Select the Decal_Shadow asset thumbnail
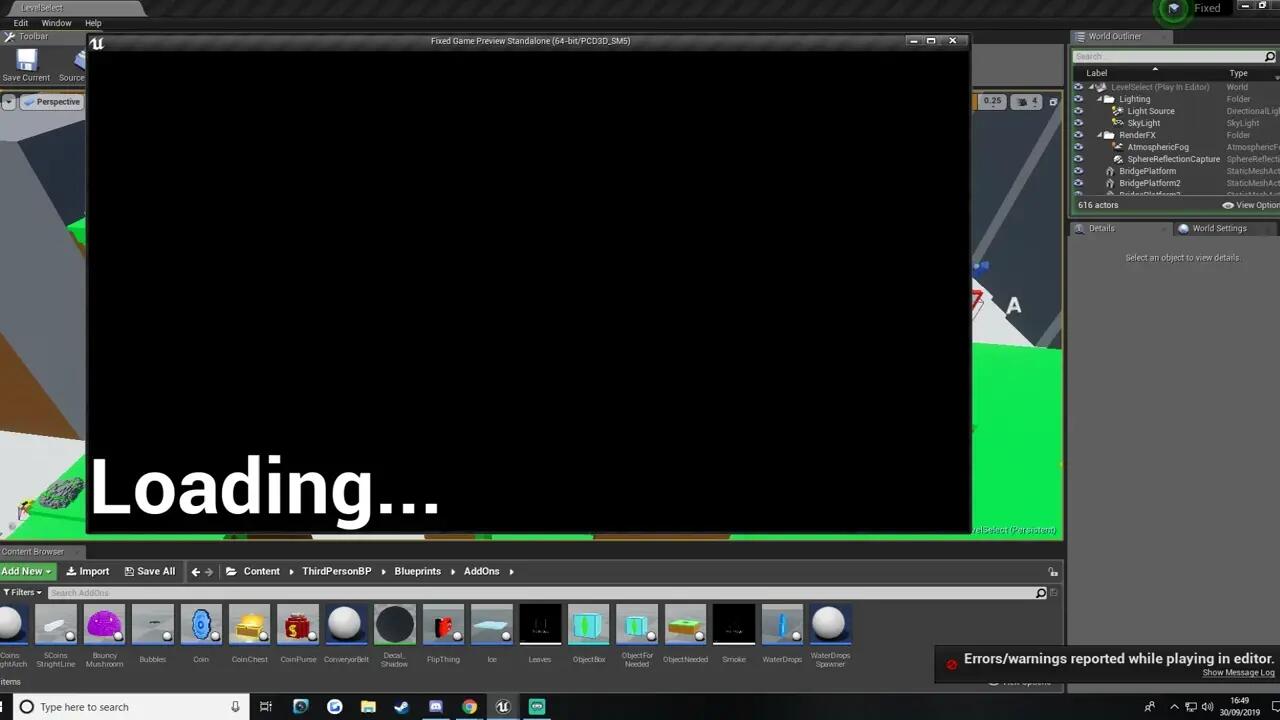Viewport: 1280px width, 720px height. (395, 625)
